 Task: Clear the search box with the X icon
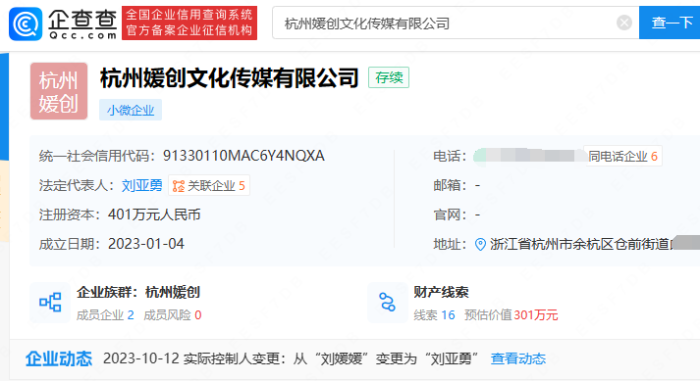(624, 22)
